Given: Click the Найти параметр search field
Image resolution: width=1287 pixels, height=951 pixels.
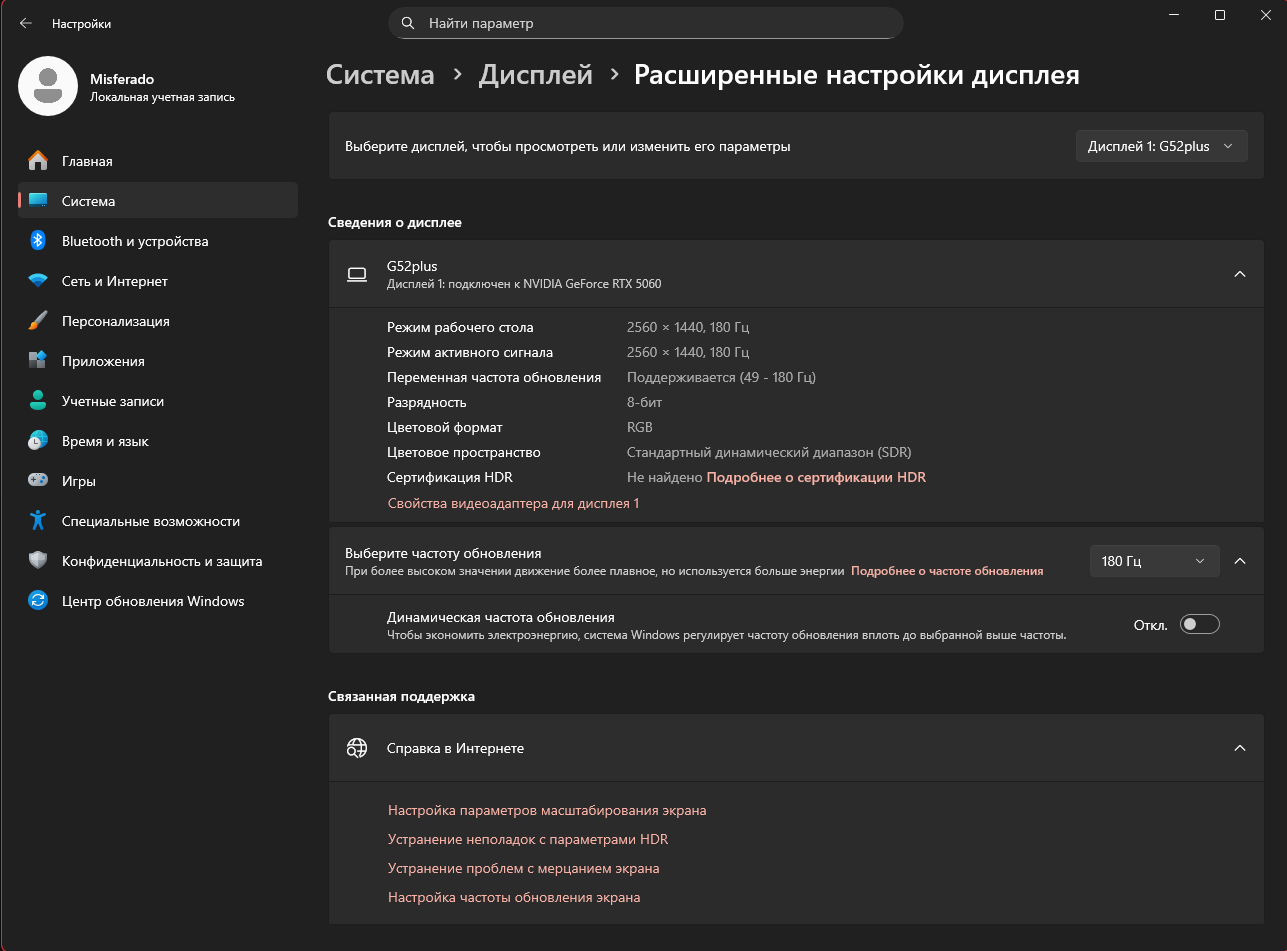Looking at the screenshot, I should pyautogui.click(x=645, y=23).
